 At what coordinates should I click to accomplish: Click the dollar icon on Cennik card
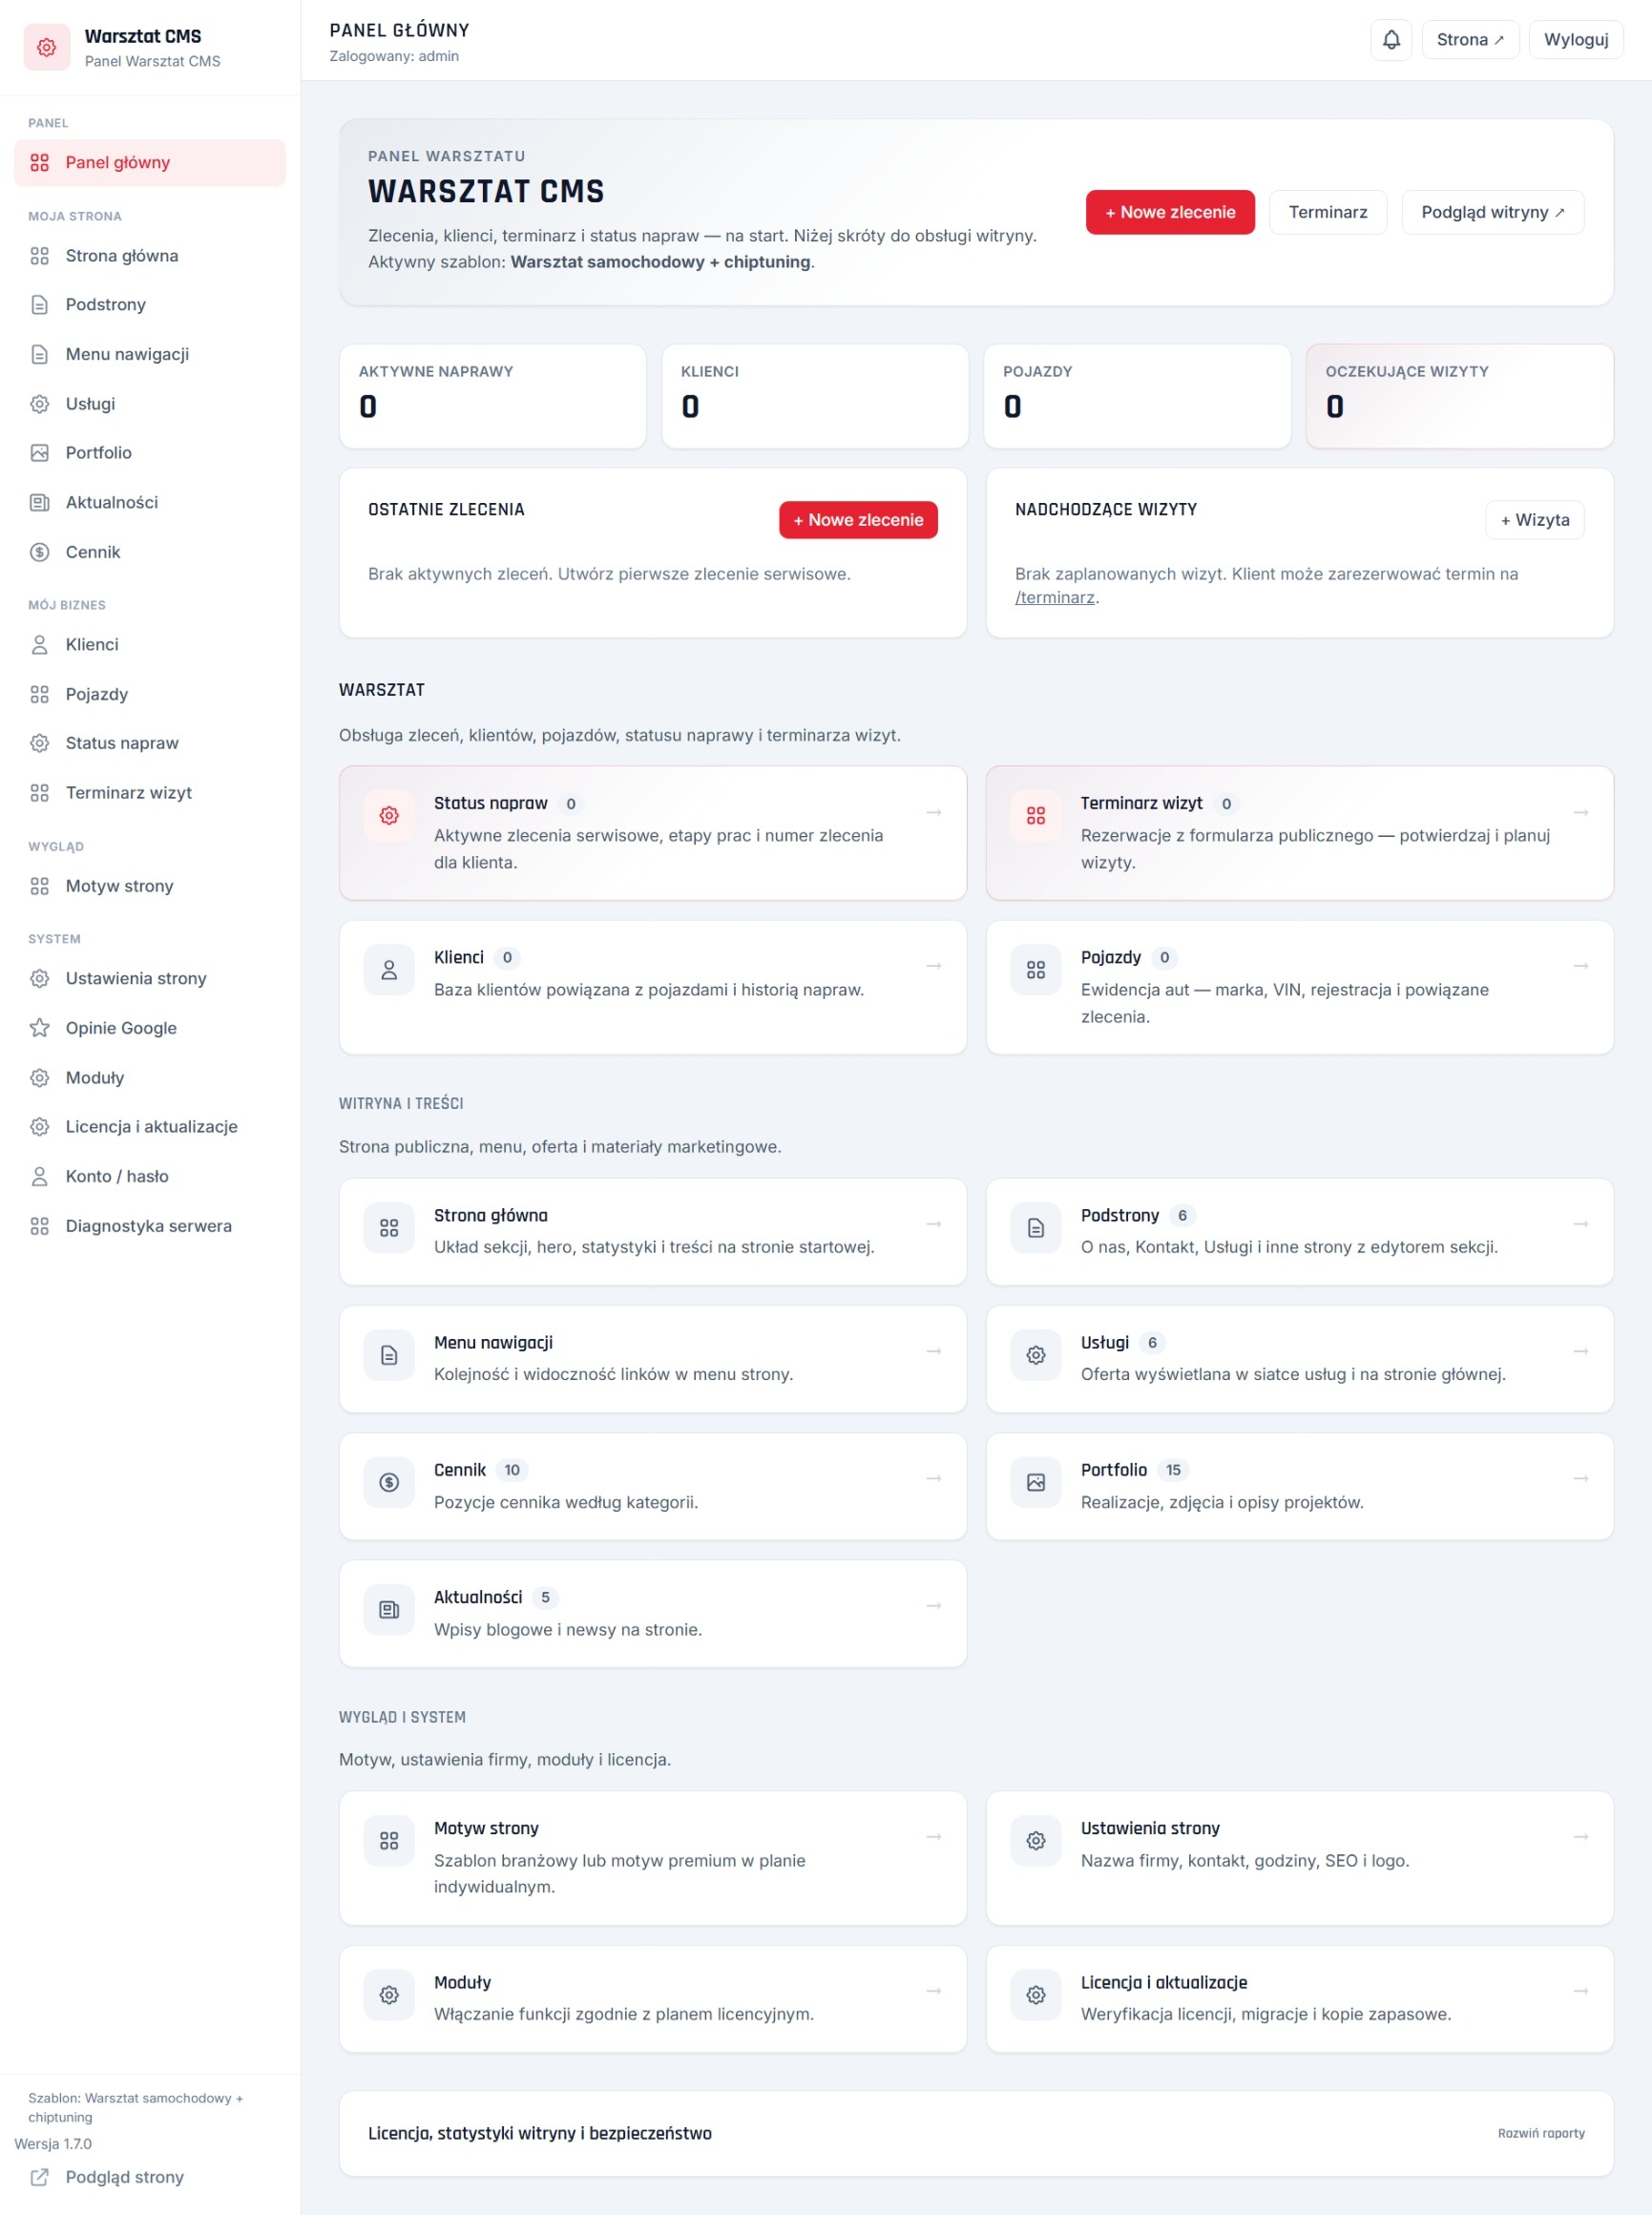(389, 1482)
